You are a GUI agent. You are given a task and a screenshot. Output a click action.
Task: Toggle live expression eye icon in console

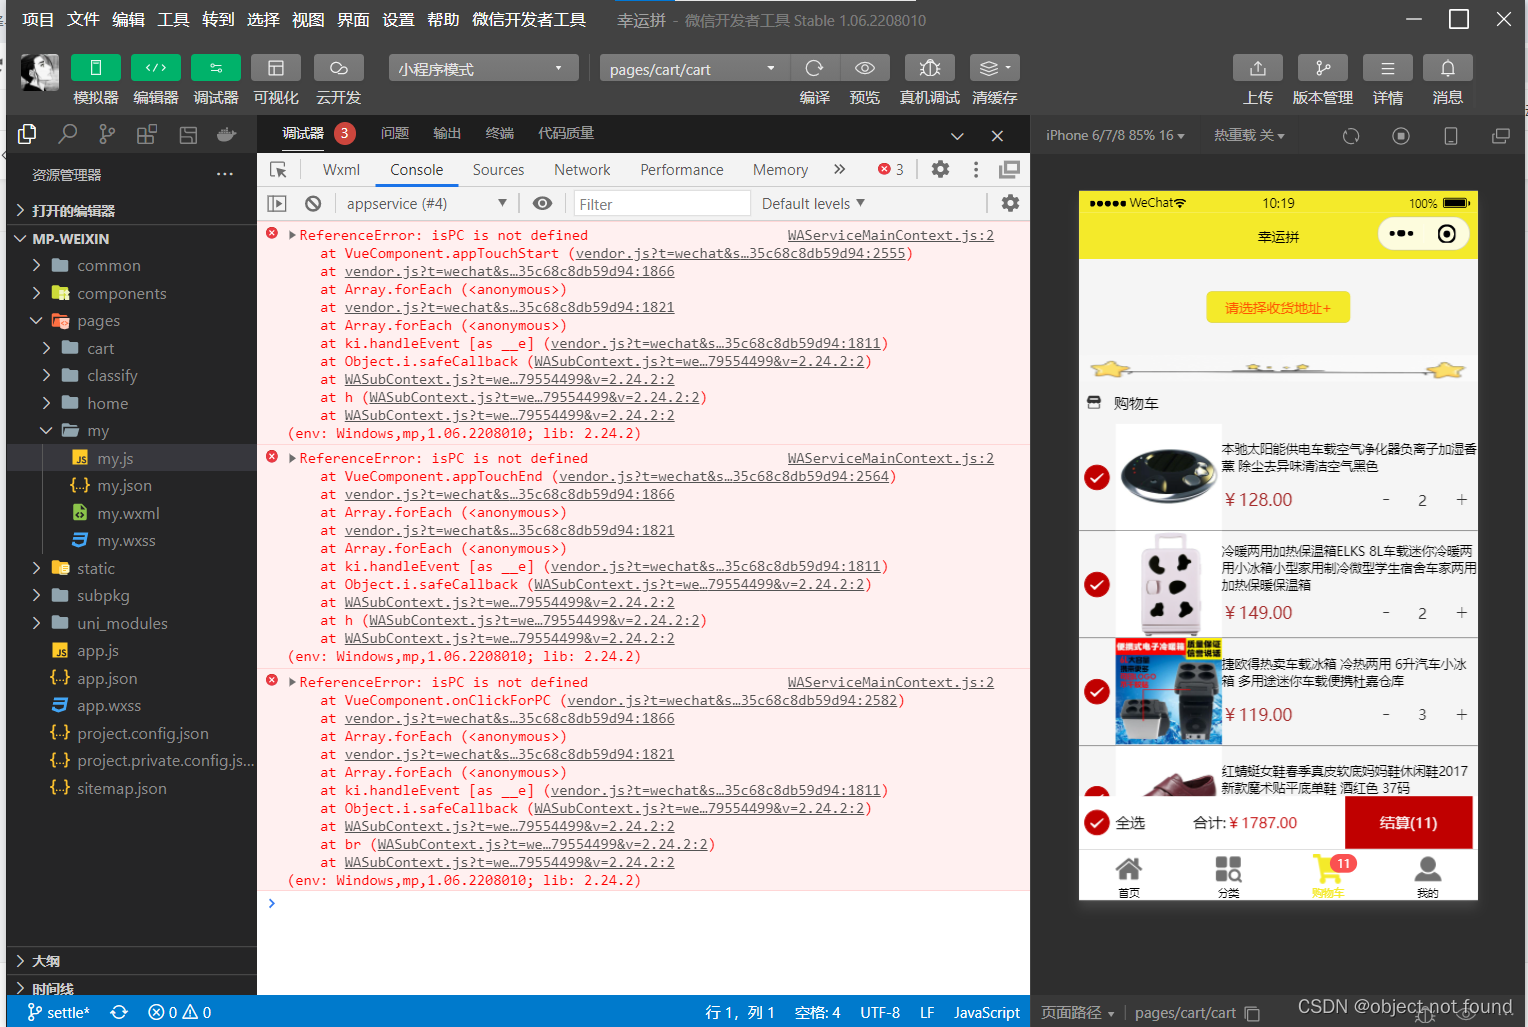pos(542,204)
